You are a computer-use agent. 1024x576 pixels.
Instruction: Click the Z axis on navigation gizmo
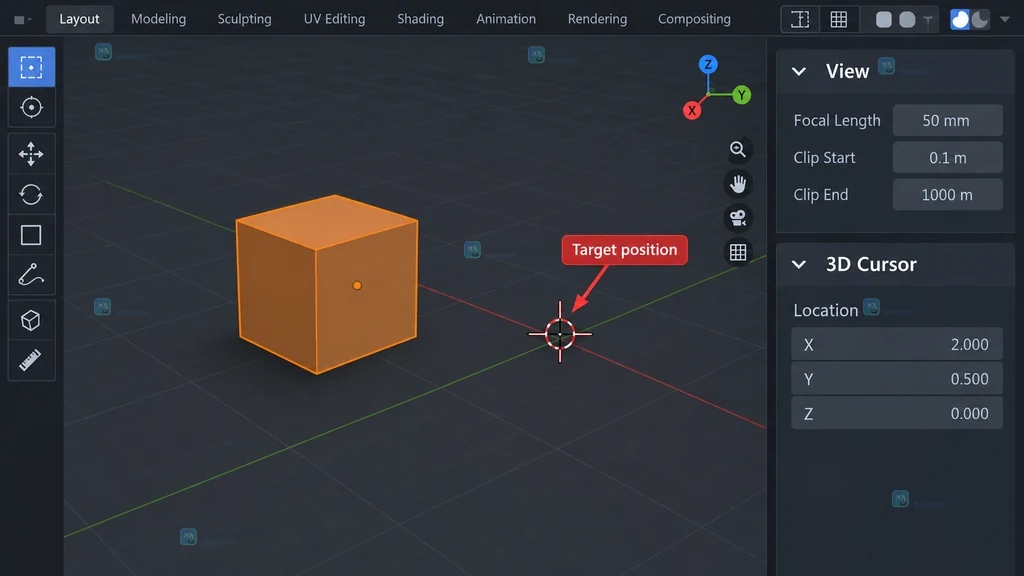tap(708, 65)
